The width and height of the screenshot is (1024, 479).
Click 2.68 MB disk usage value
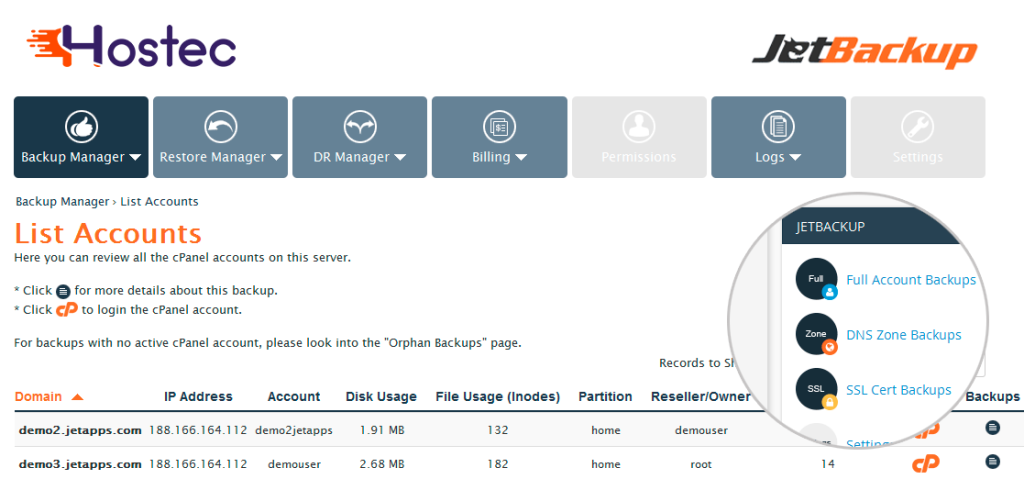tap(381, 465)
